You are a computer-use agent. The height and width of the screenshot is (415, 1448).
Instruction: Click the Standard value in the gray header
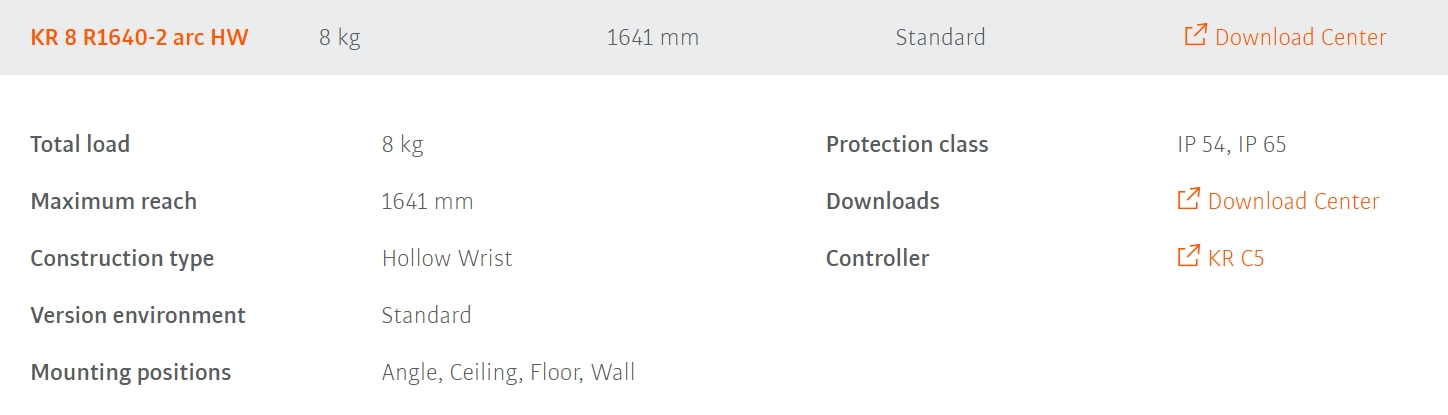click(x=940, y=38)
